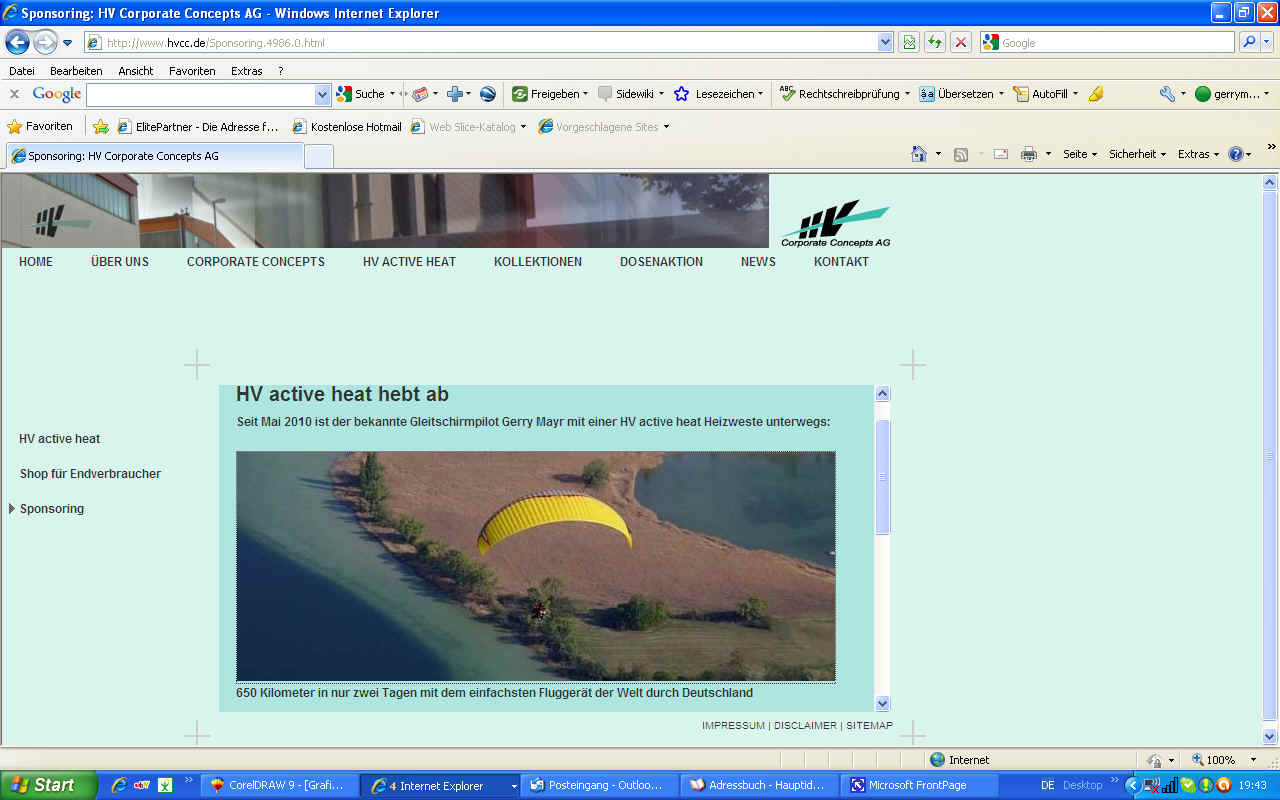Click the magnifier search button

click(x=1248, y=42)
